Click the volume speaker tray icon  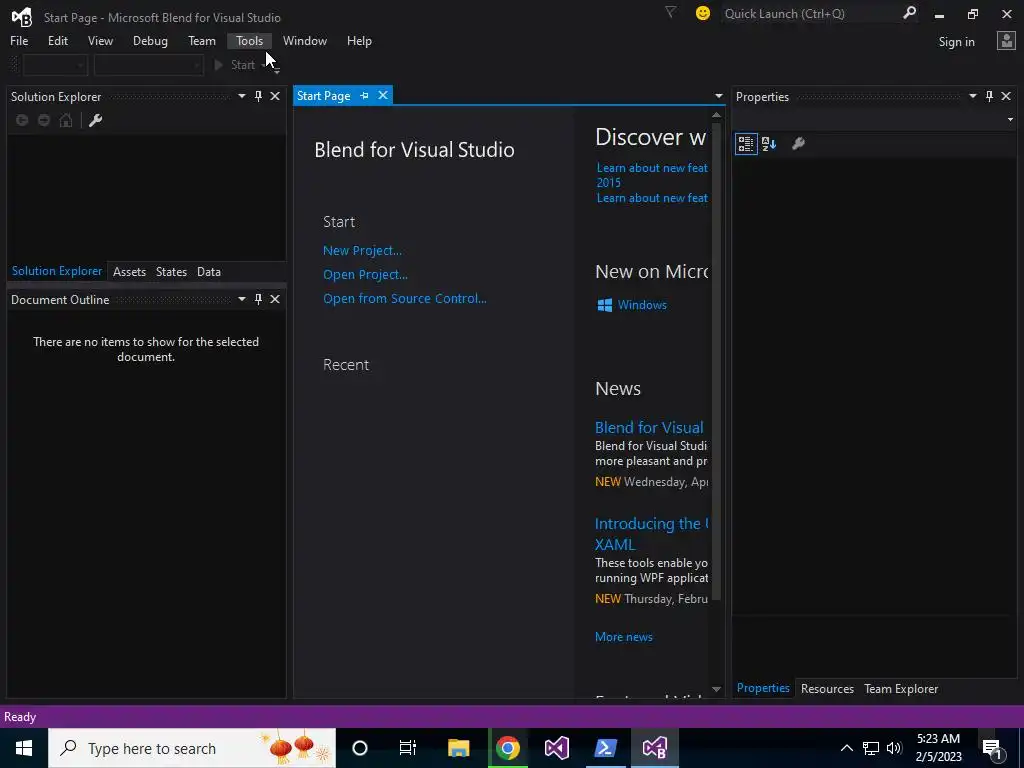click(894, 748)
